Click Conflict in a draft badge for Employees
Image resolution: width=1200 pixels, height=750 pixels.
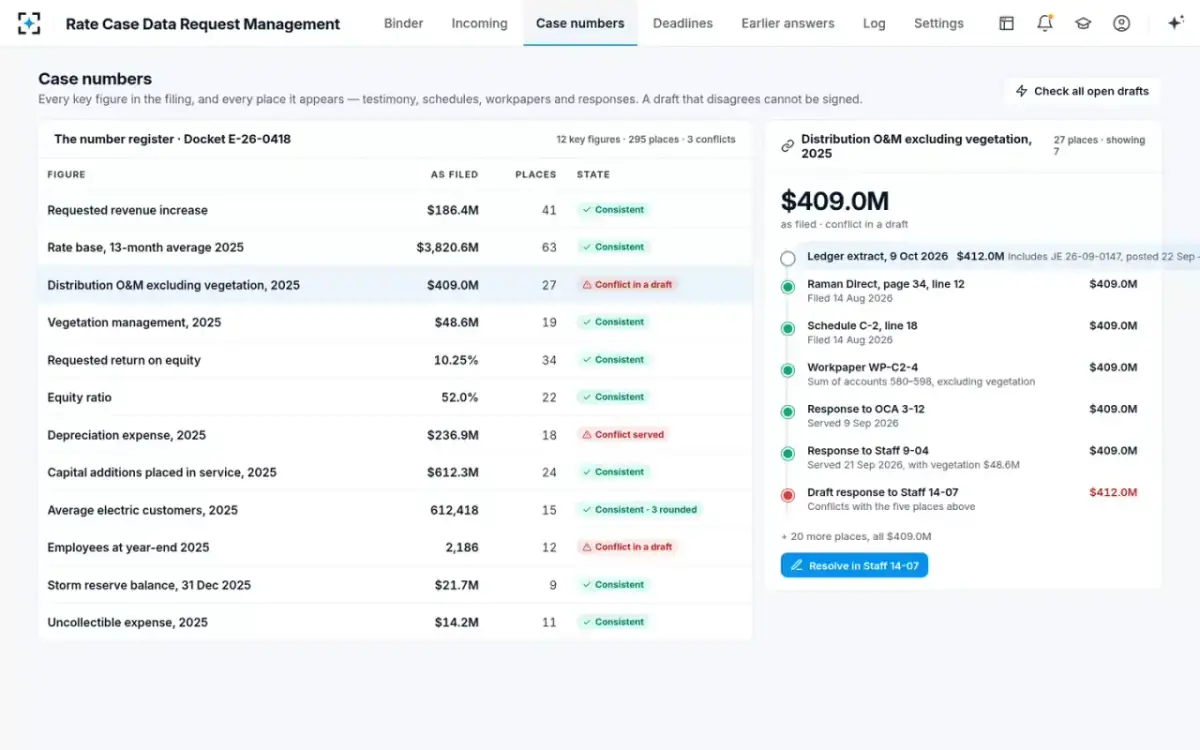pos(627,547)
